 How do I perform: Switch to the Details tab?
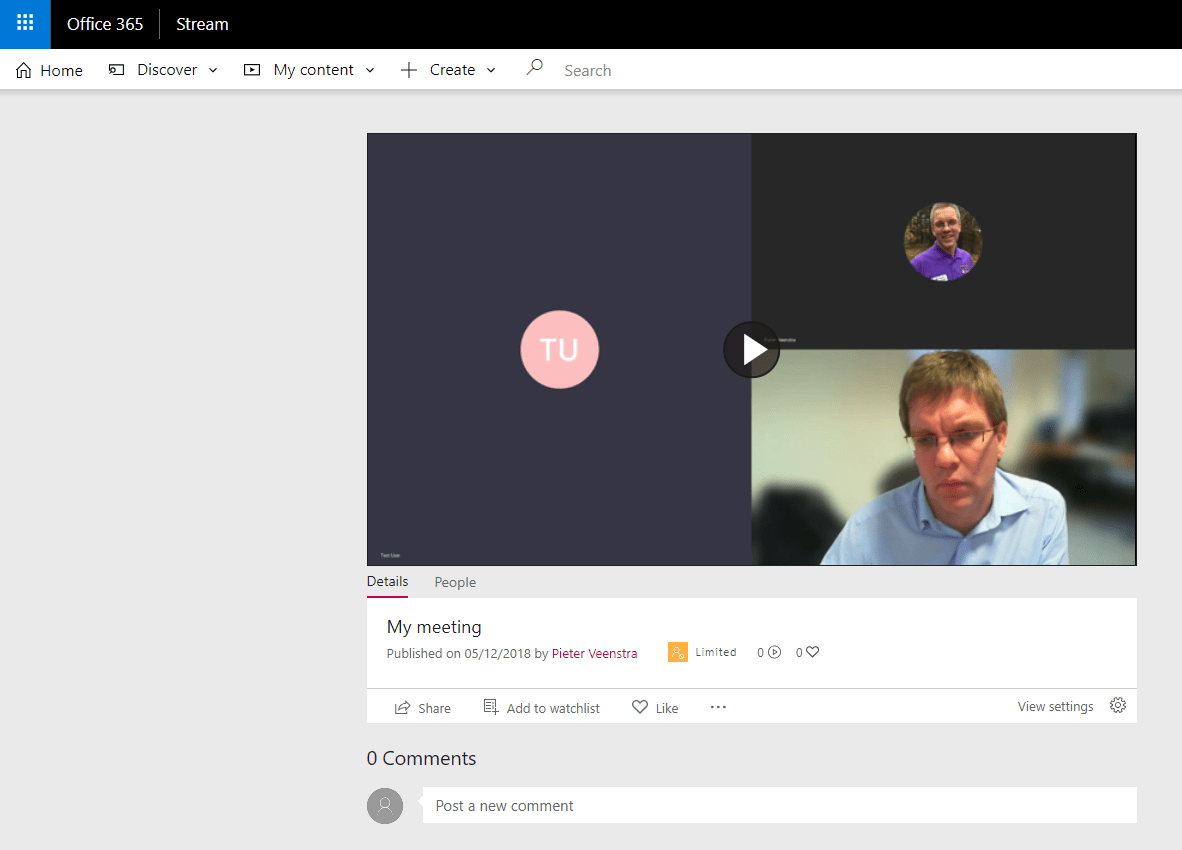click(387, 582)
